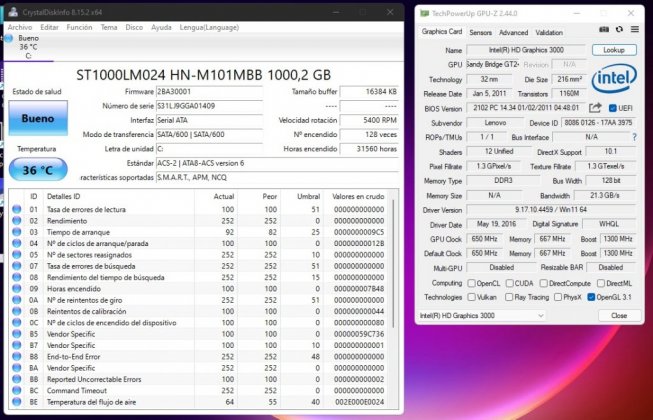The width and height of the screenshot is (653, 420).
Task: Open the GPU-Z hamburger menu icon
Action: [634, 29]
